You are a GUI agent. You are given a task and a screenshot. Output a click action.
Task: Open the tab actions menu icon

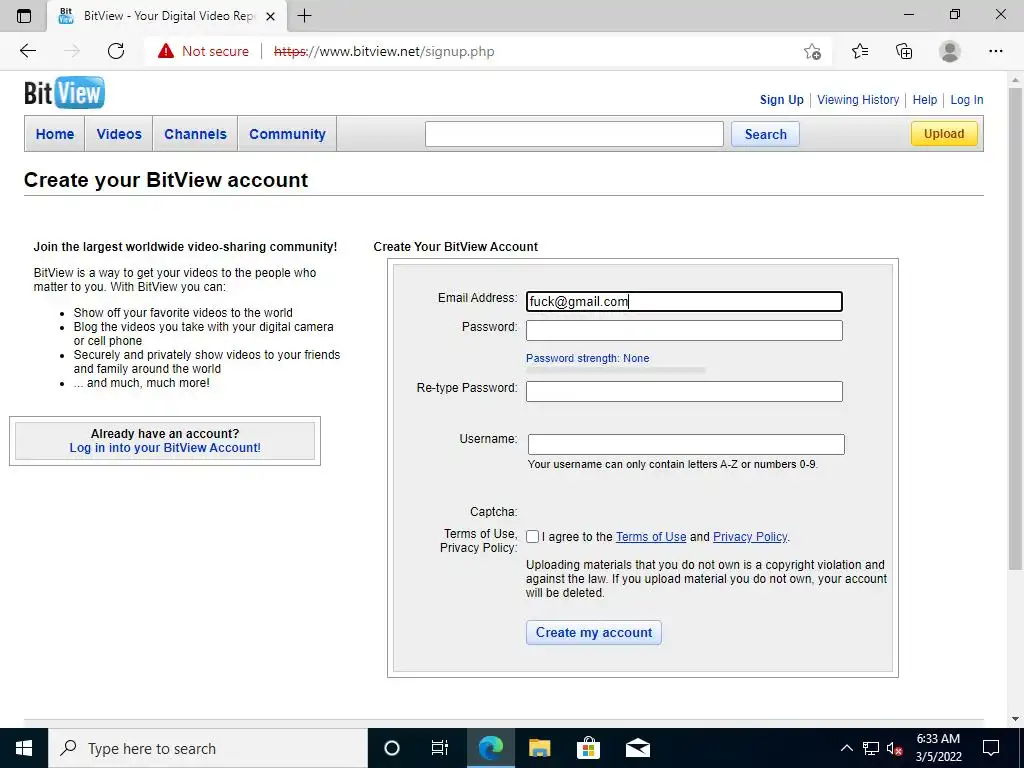pyautogui.click(x=24, y=16)
